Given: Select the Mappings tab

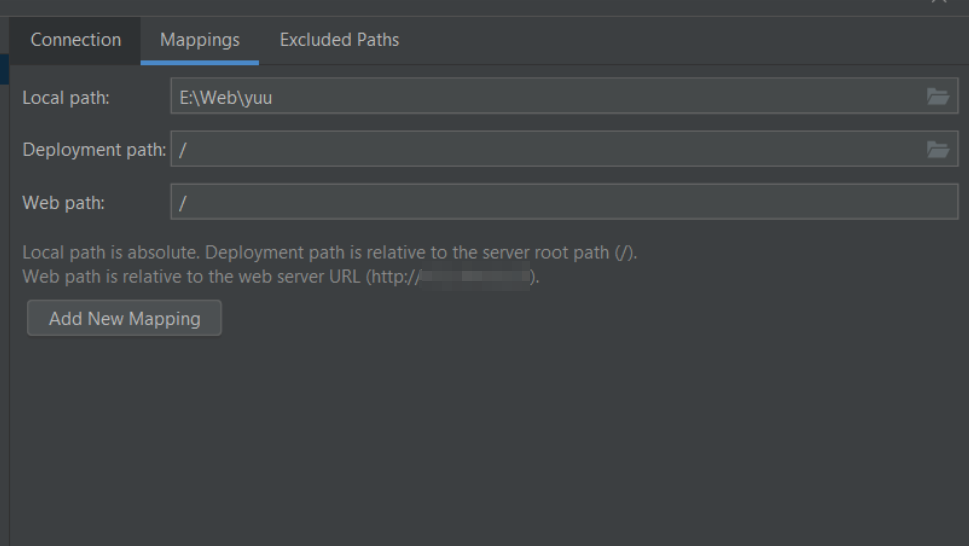Looking at the screenshot, I should pos(200,40).
